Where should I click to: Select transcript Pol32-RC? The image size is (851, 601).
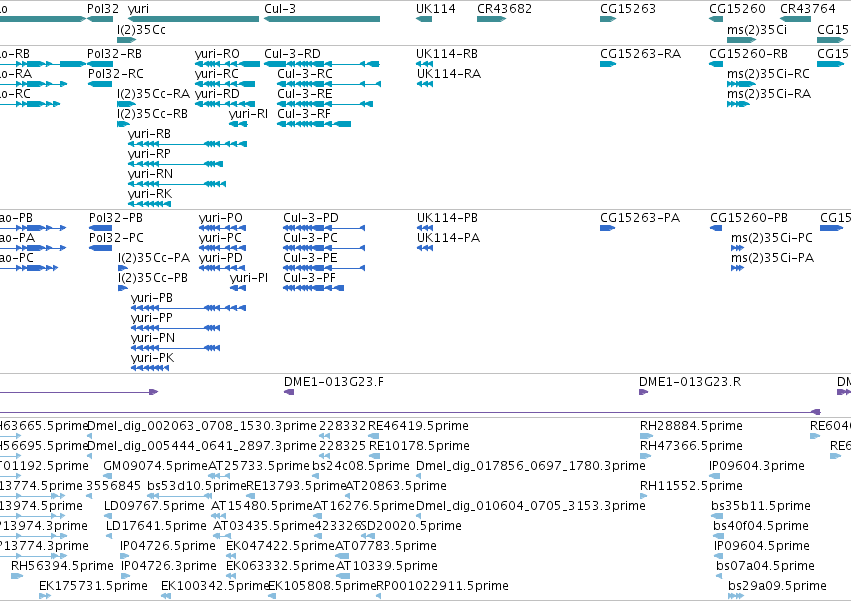[x=100, y=84]
